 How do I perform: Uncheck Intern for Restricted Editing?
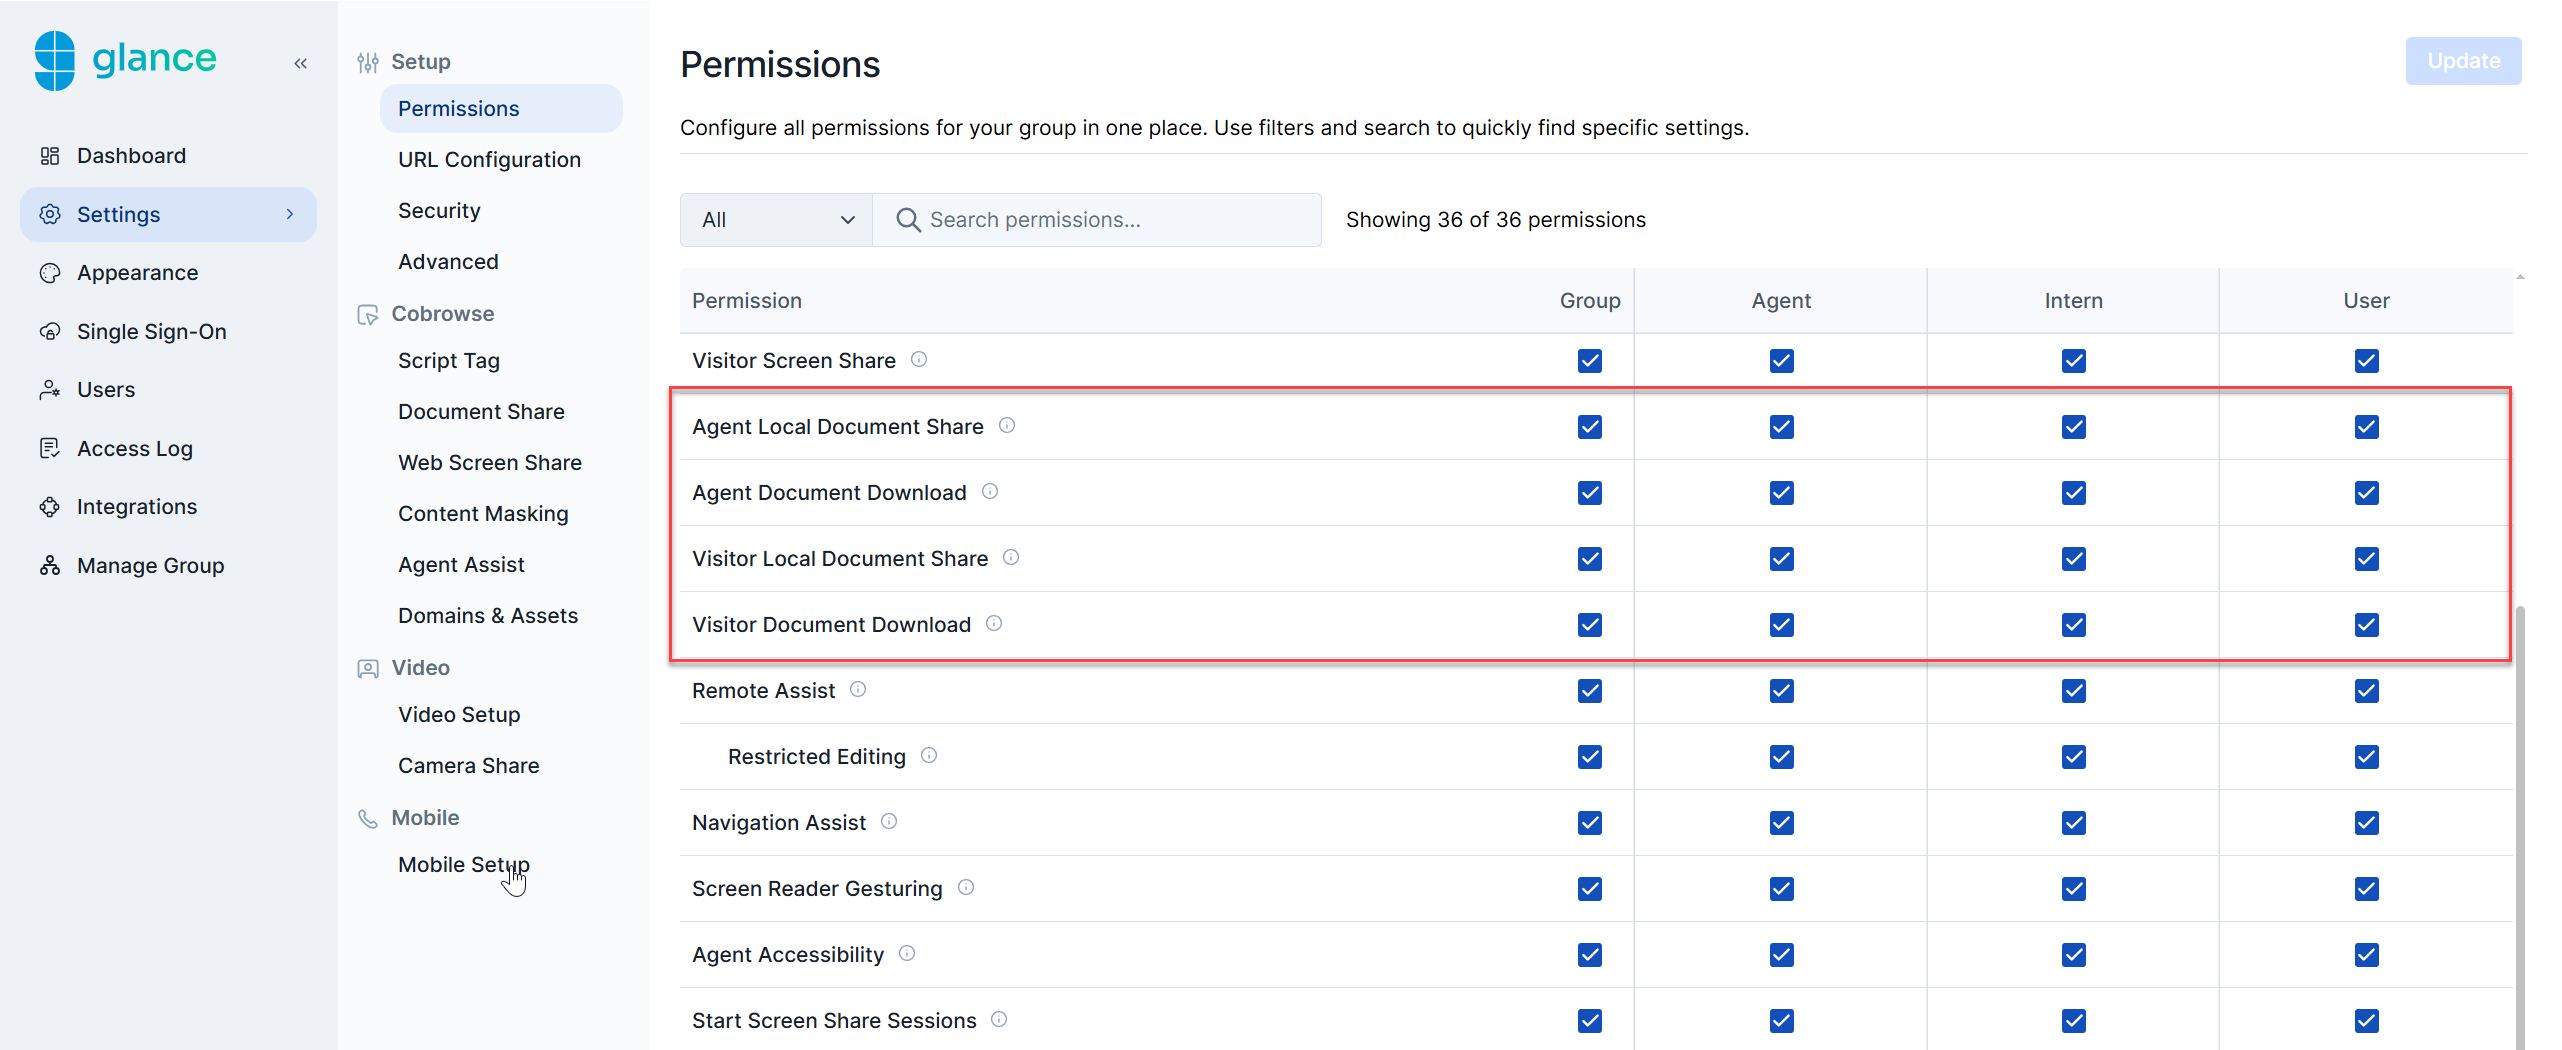[2073, 757]
